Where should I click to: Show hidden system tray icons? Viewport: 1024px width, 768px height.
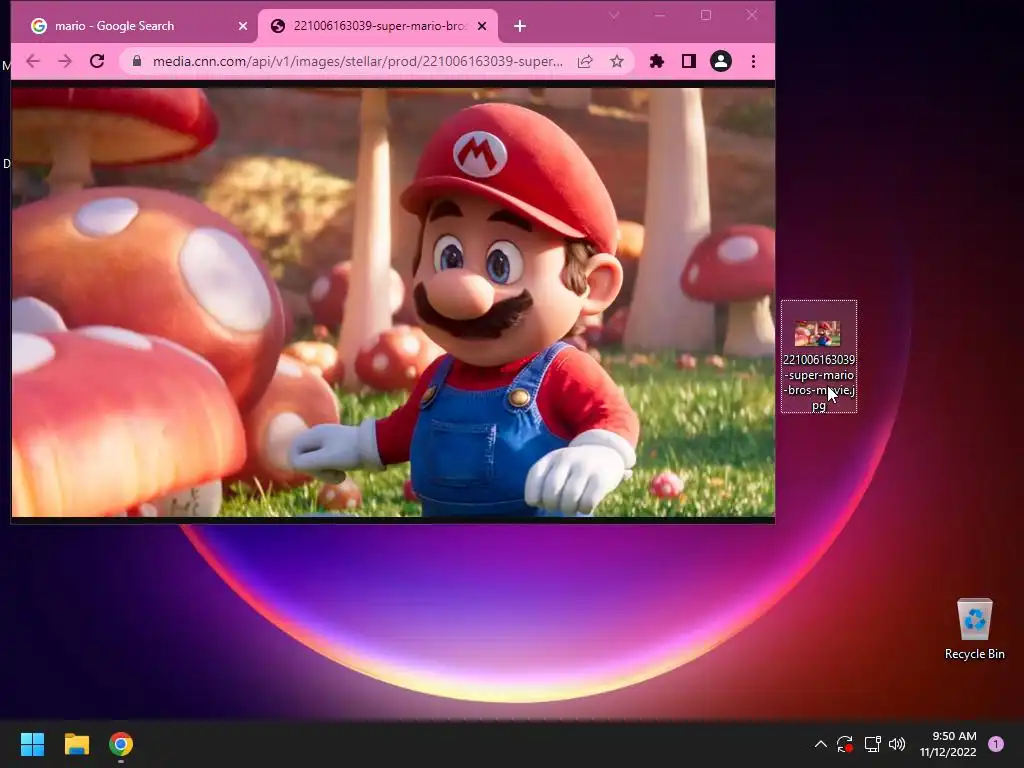821,744
